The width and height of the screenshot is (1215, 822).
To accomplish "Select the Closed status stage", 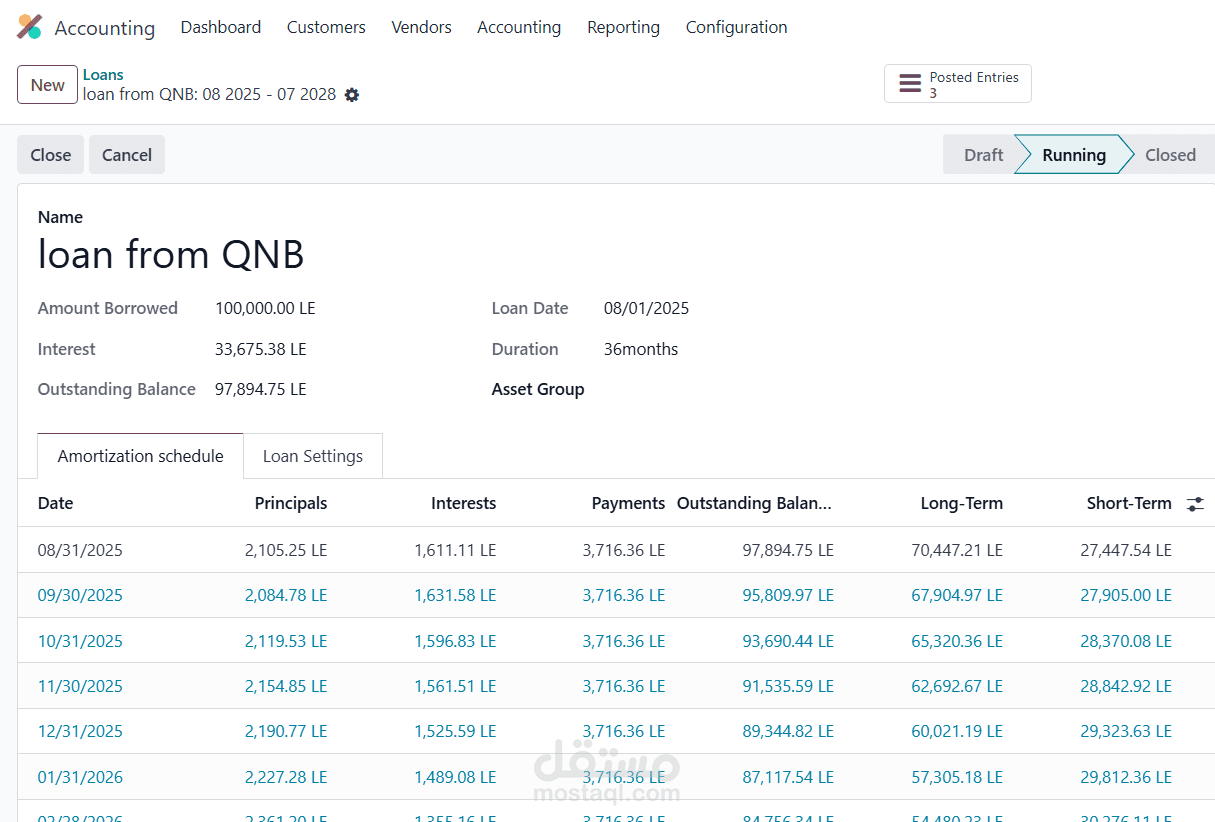I will (1170, 155).
